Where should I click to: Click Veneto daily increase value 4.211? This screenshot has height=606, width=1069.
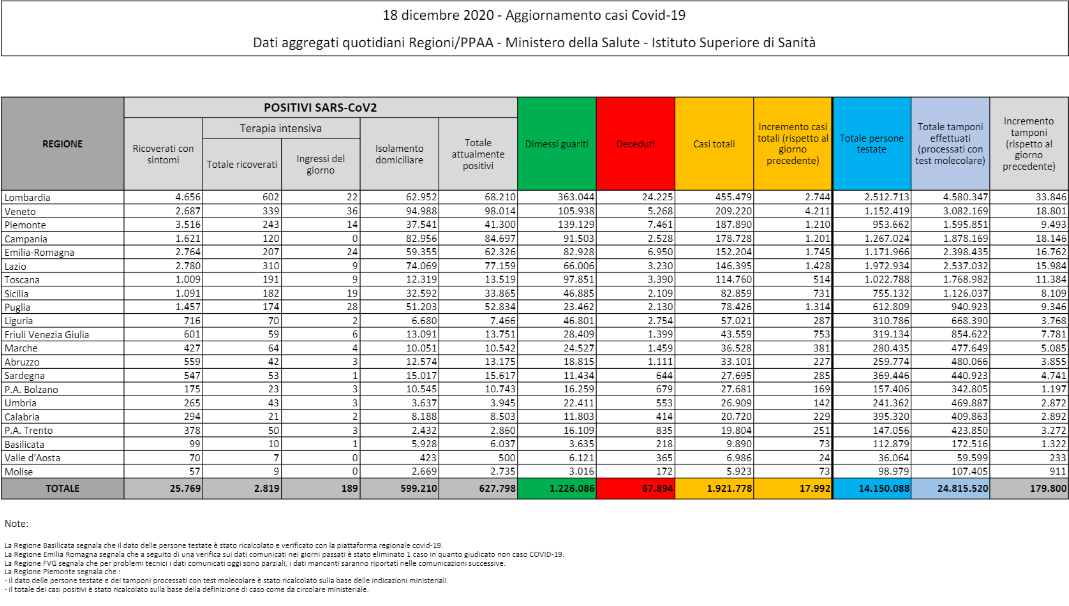tap(817, 211)
